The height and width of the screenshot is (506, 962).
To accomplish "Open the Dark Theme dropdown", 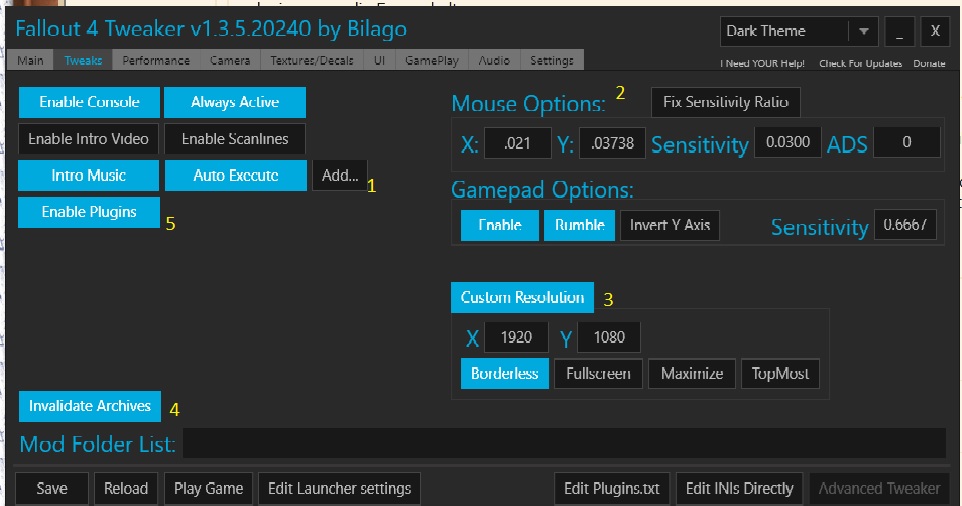I will [863, 31].
